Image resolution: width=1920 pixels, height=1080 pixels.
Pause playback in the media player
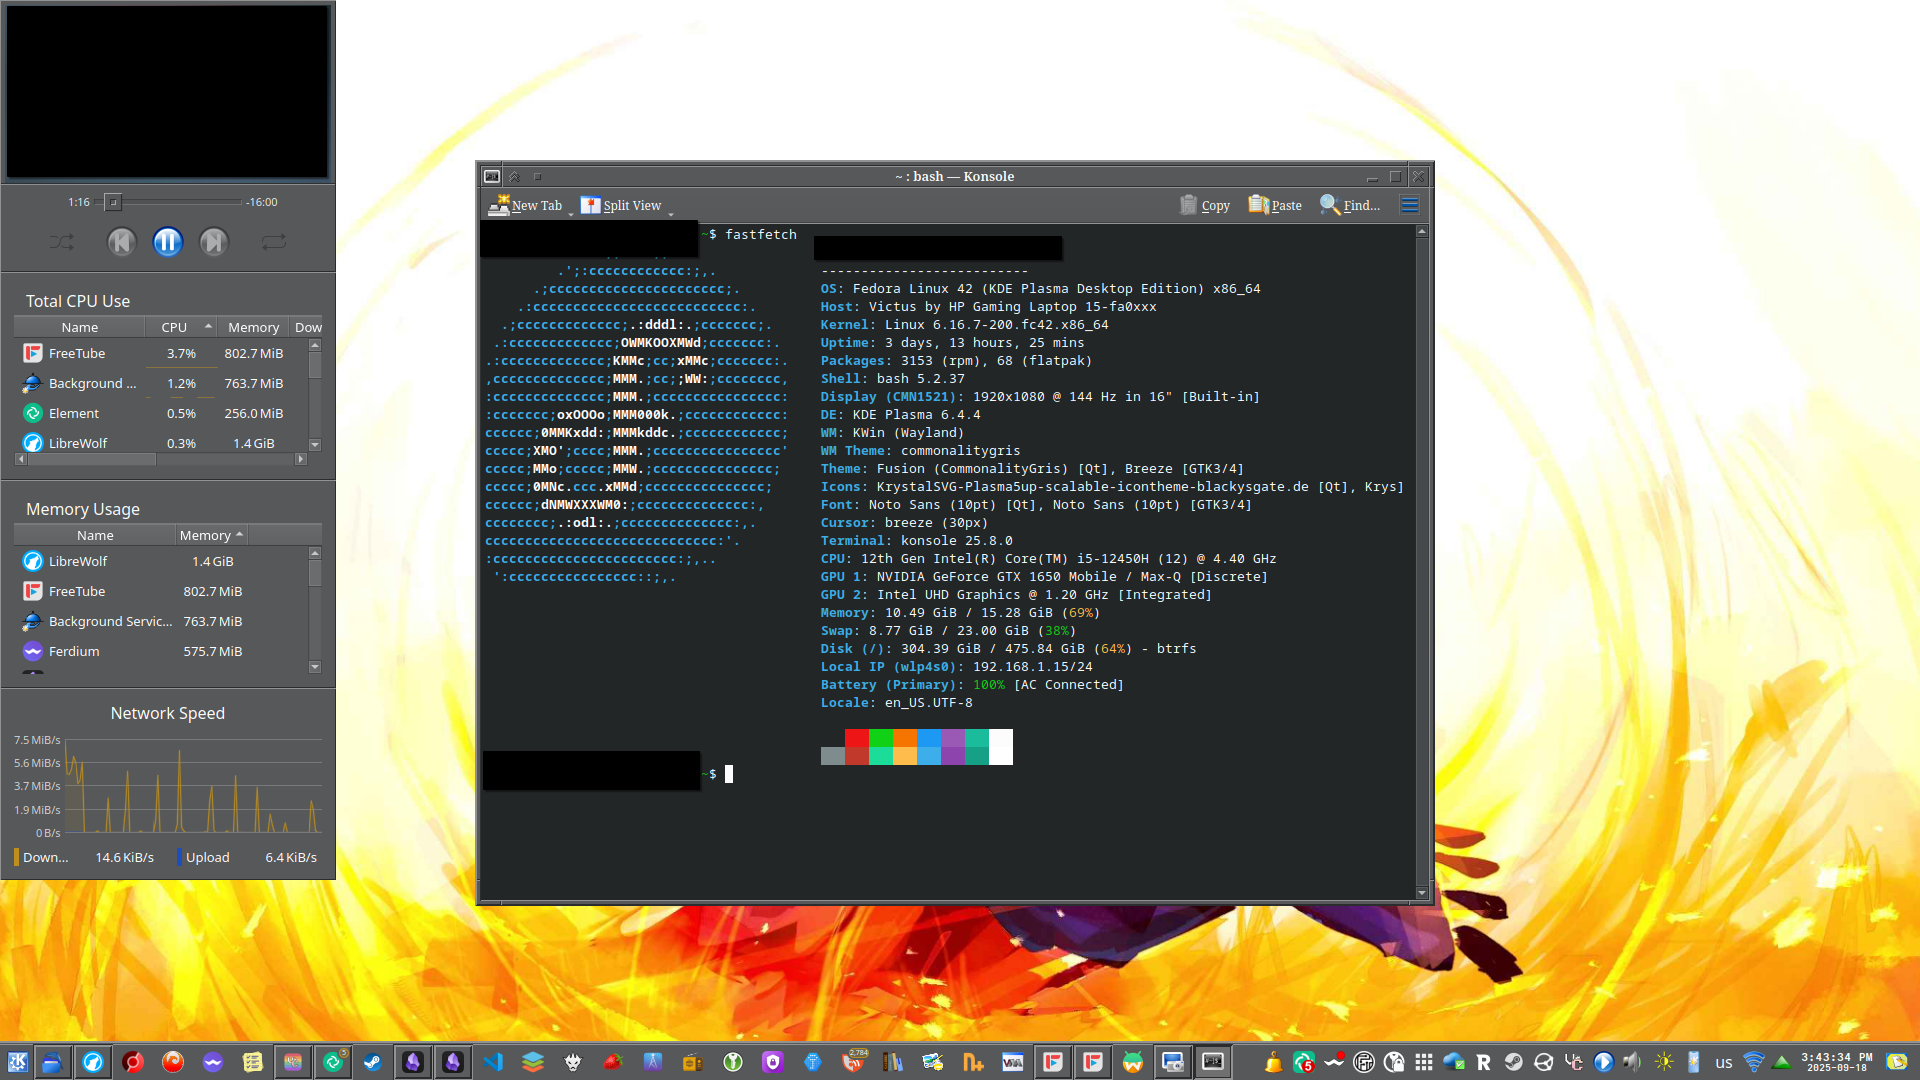[x=168, y=242]
